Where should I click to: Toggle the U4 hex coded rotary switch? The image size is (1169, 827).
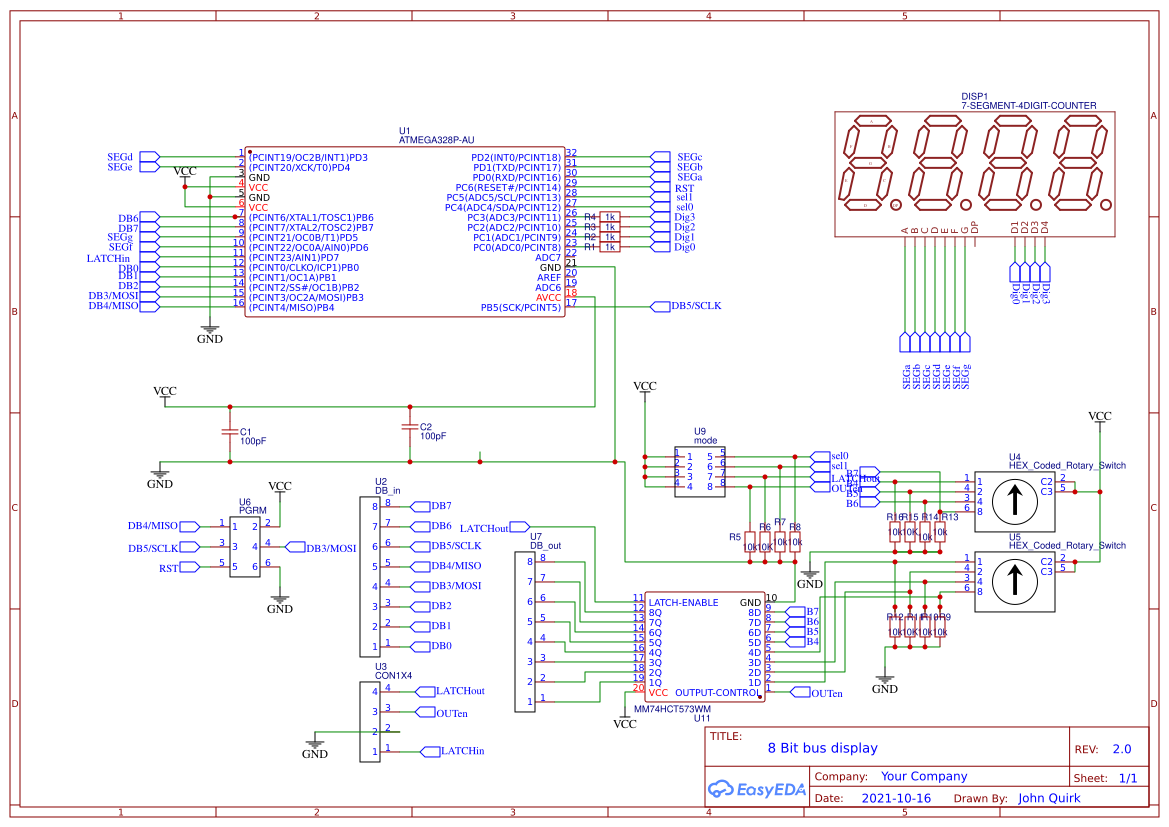(1016, 500)
